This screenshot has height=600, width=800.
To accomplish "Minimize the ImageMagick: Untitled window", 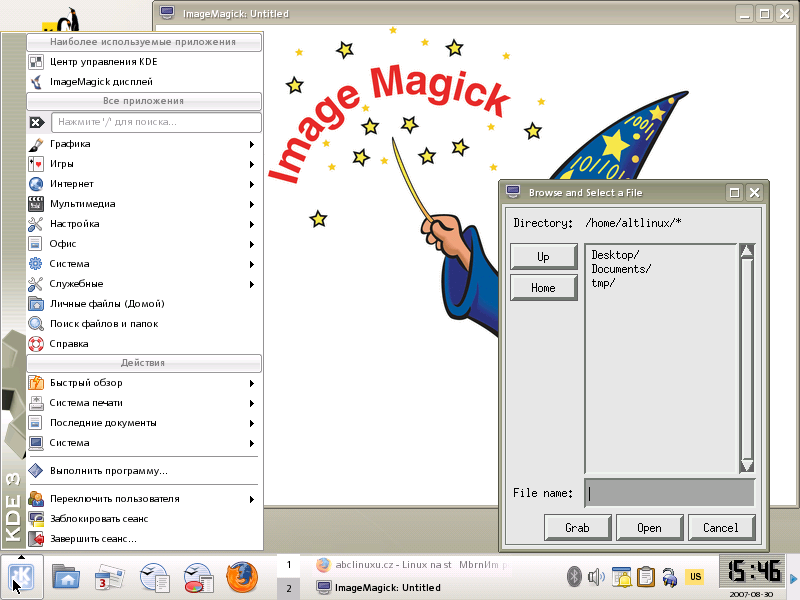I will click(745, 13).
